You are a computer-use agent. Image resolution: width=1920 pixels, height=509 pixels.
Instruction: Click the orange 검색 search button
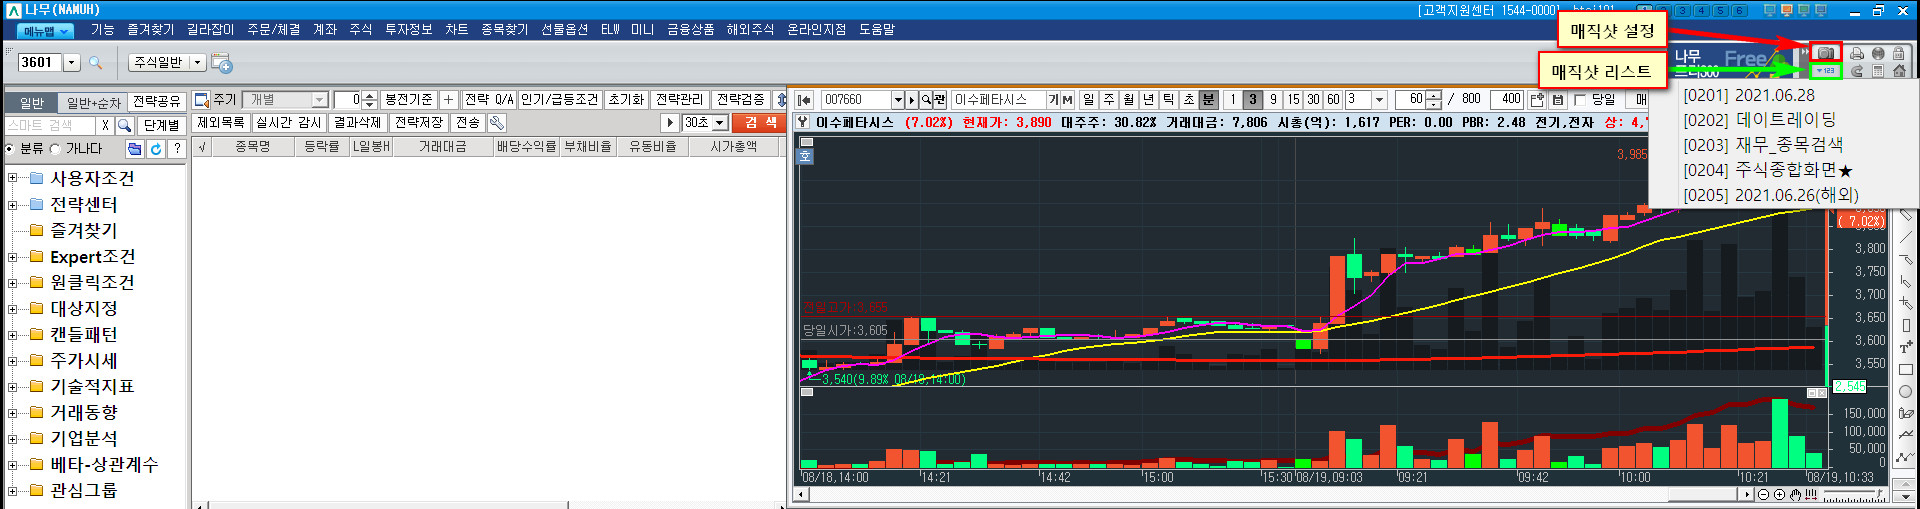(x=759, y=123)
